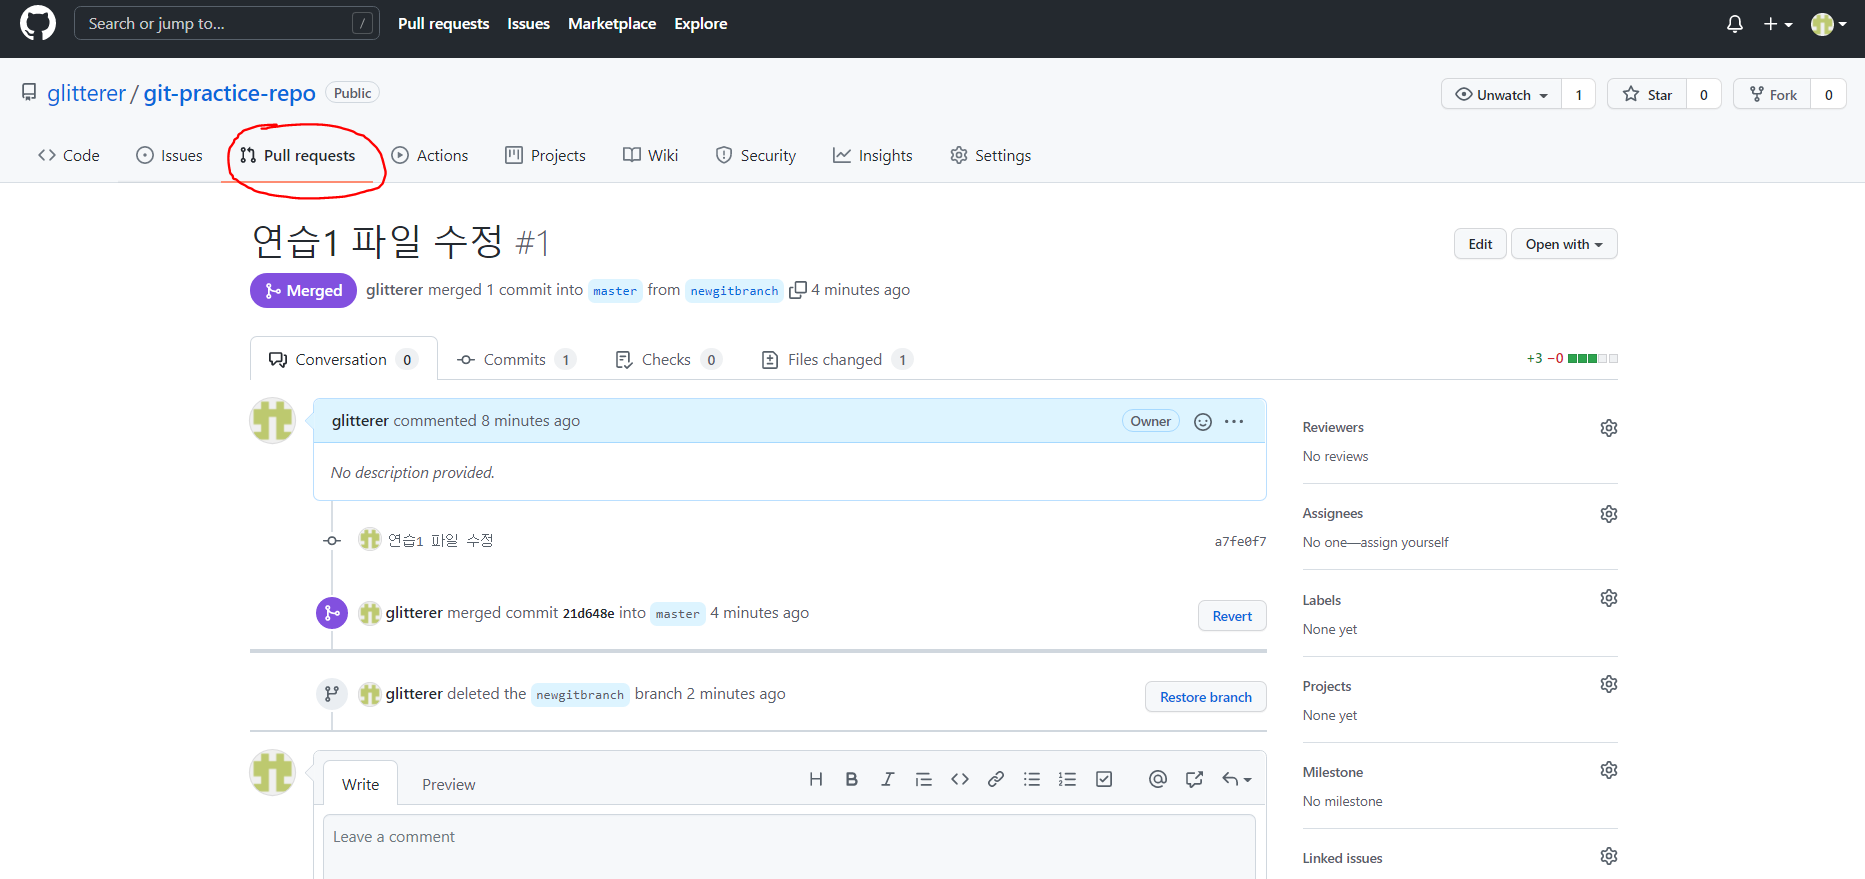Mention a user with the @ icon

1158,779
